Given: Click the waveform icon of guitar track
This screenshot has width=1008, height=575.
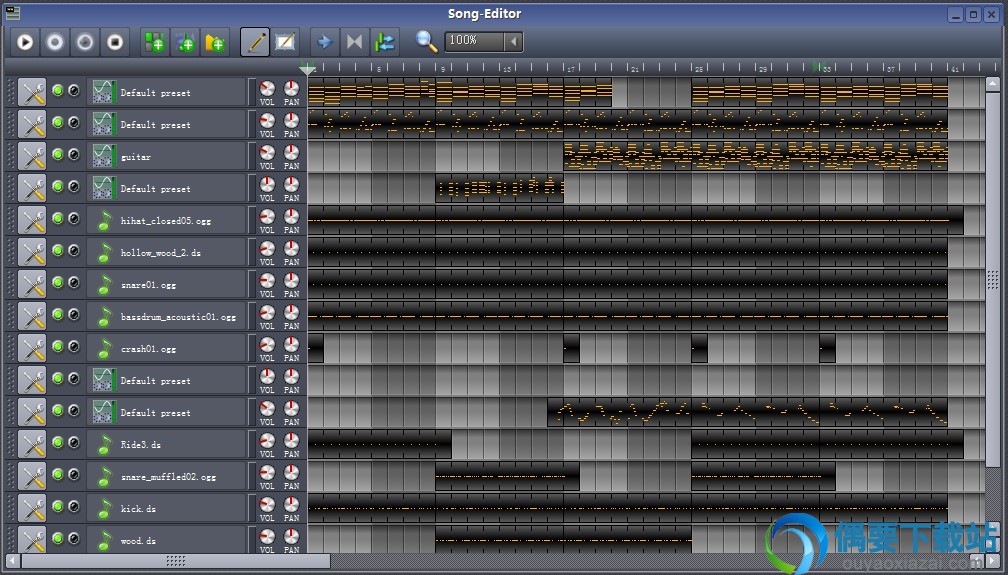Looking at the screenshot, I should pos(104,156).
